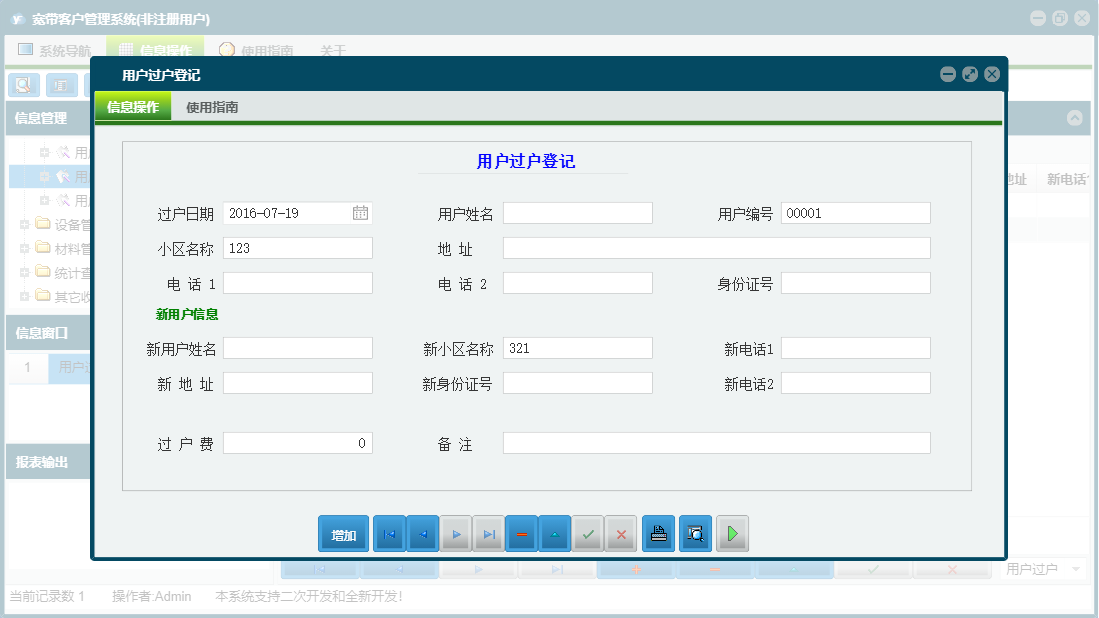Click the 增加 button
This screenshot has height=618, width=1099.
[343, 533]
